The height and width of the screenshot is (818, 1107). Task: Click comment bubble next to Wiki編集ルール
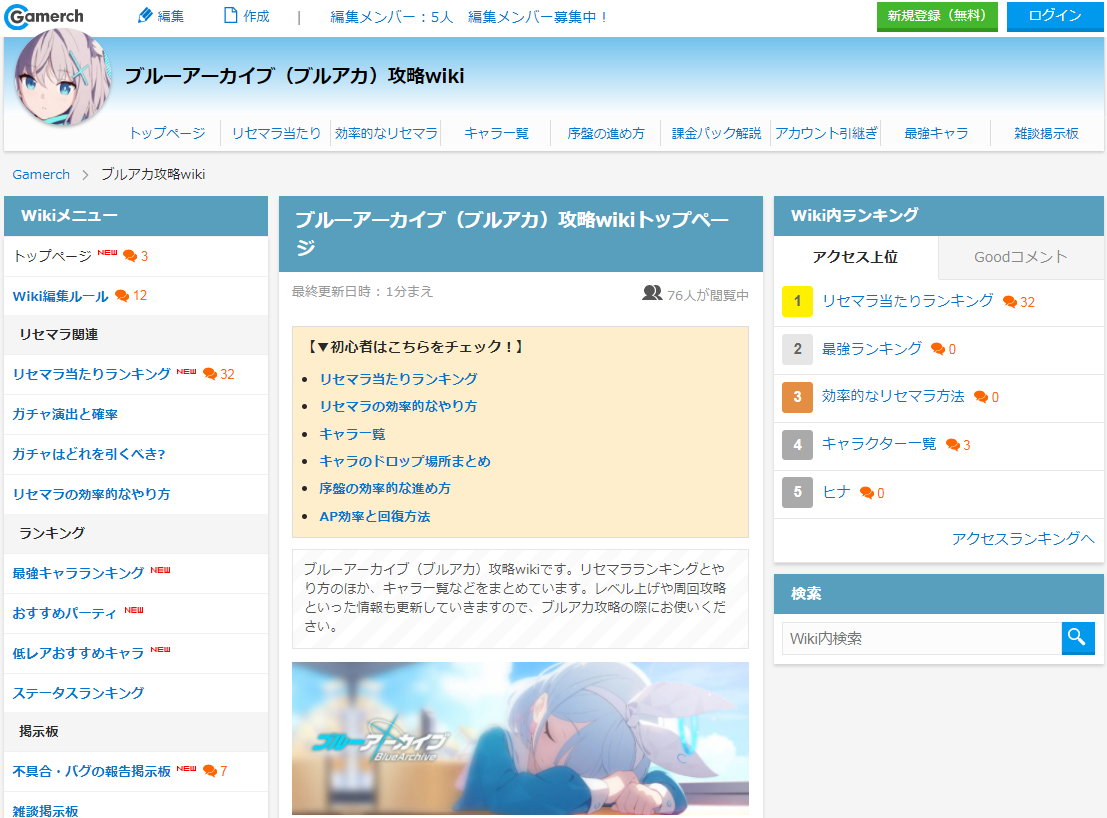tap(122, 296)
